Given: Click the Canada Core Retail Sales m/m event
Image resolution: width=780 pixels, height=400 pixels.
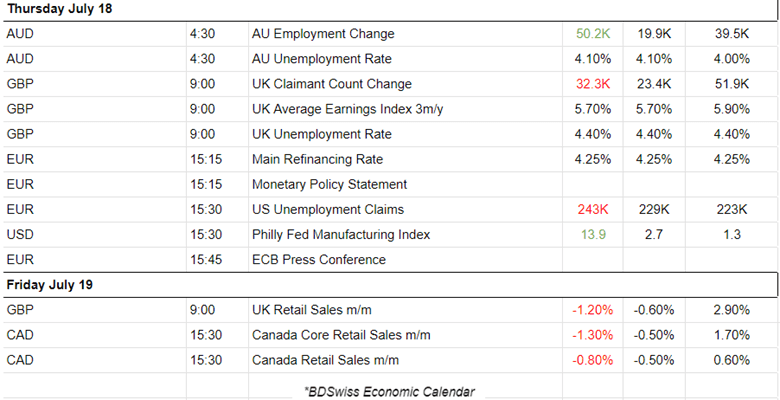Looking at the screenshot, I should (339, 335).
